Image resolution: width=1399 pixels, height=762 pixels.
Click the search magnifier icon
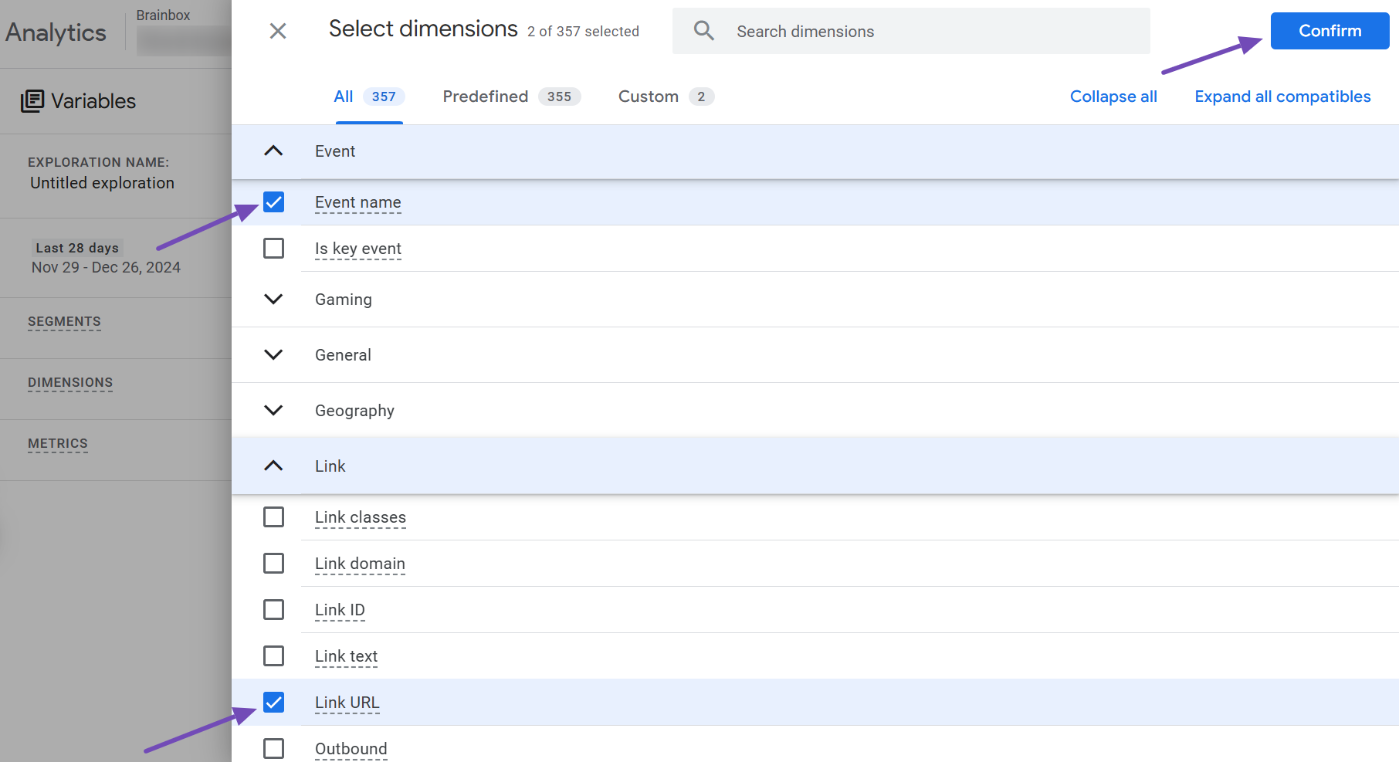tap(704, 31)
